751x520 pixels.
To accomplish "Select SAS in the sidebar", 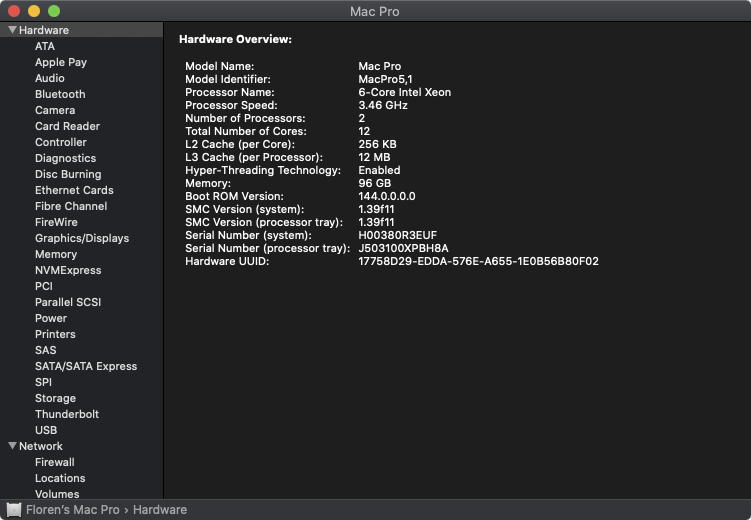I will [x=46, y=350].
